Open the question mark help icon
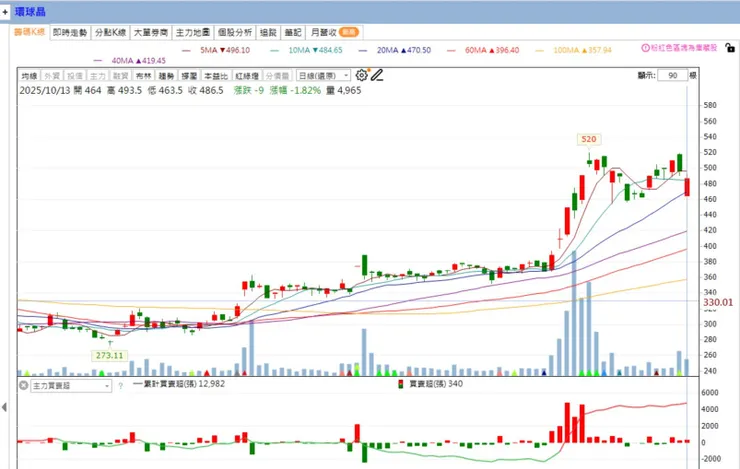Image resolution: width=740 pixels, height=469 pixels. [120, 386]
